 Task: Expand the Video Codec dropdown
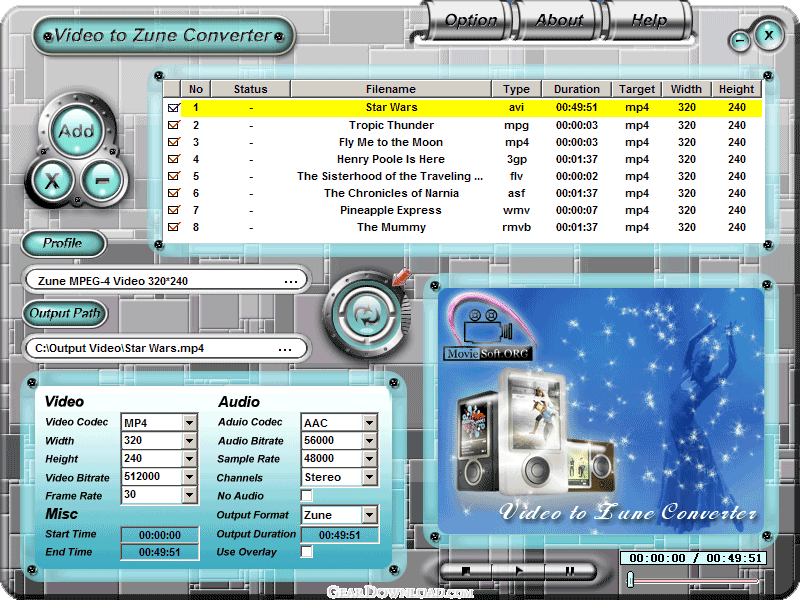189,422
